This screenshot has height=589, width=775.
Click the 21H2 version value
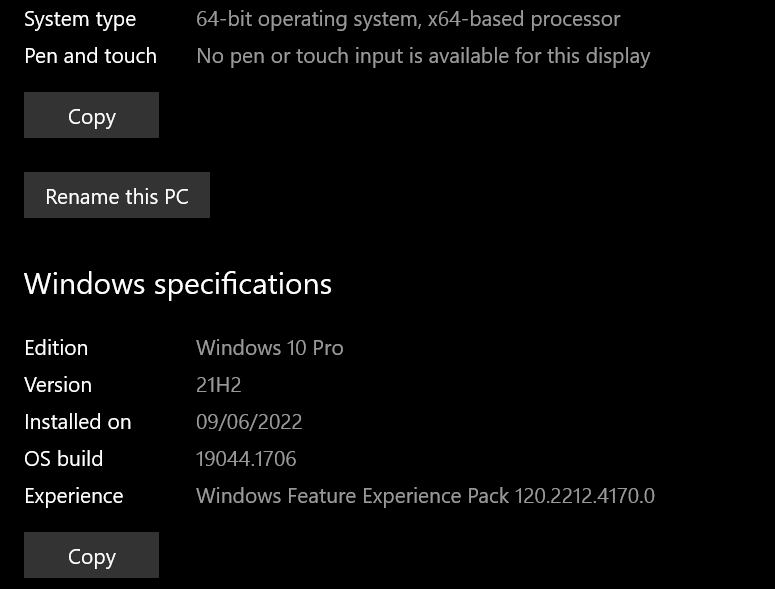tap(219, 385)
